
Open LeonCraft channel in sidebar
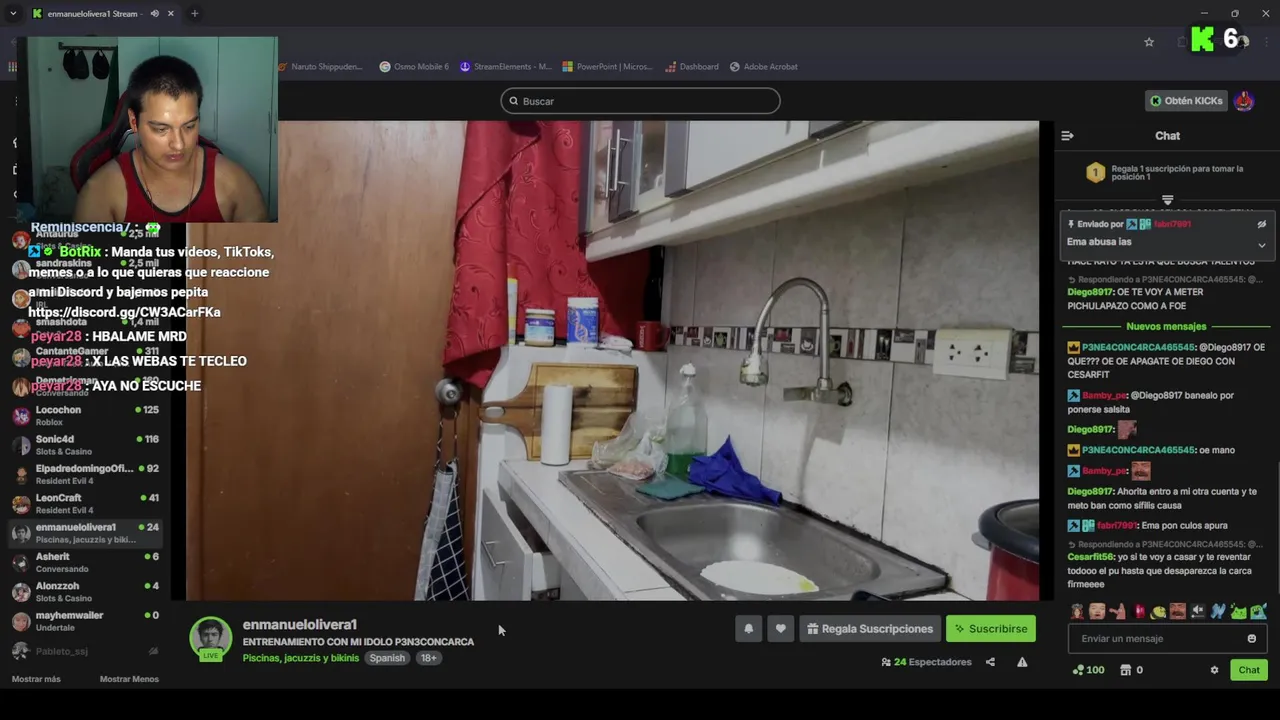86,504
